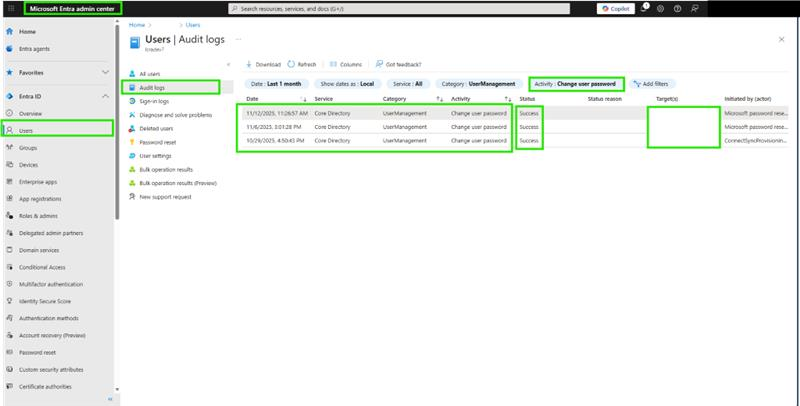Click the notifications bell icon

[644, 9]
